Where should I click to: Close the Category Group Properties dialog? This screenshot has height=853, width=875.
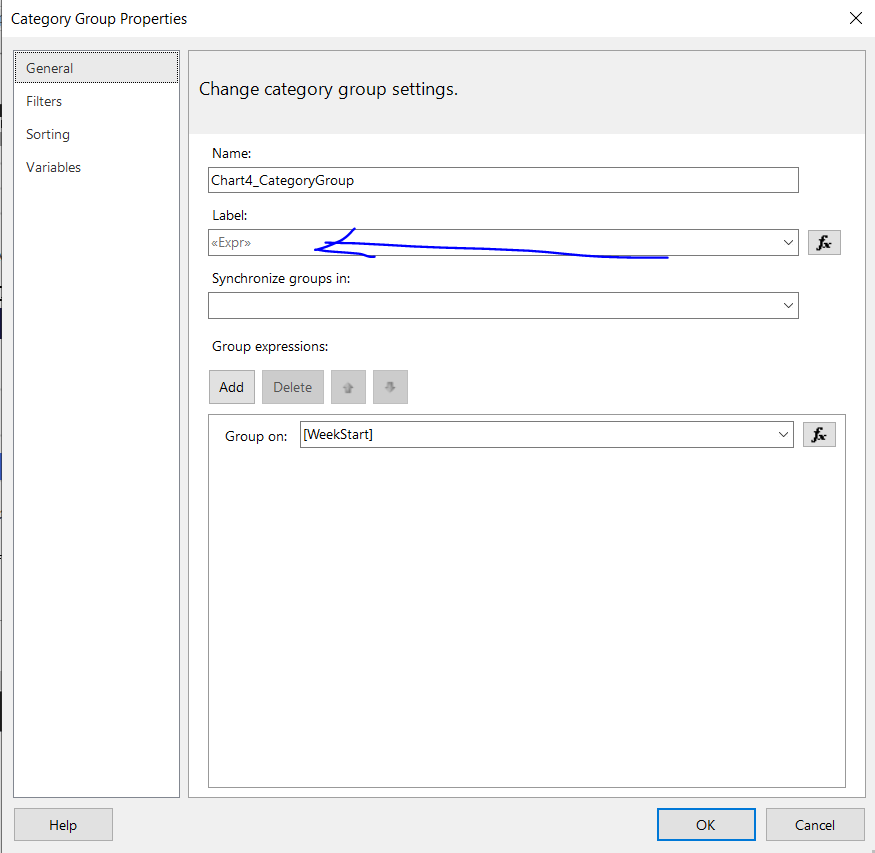click(855, 18)
